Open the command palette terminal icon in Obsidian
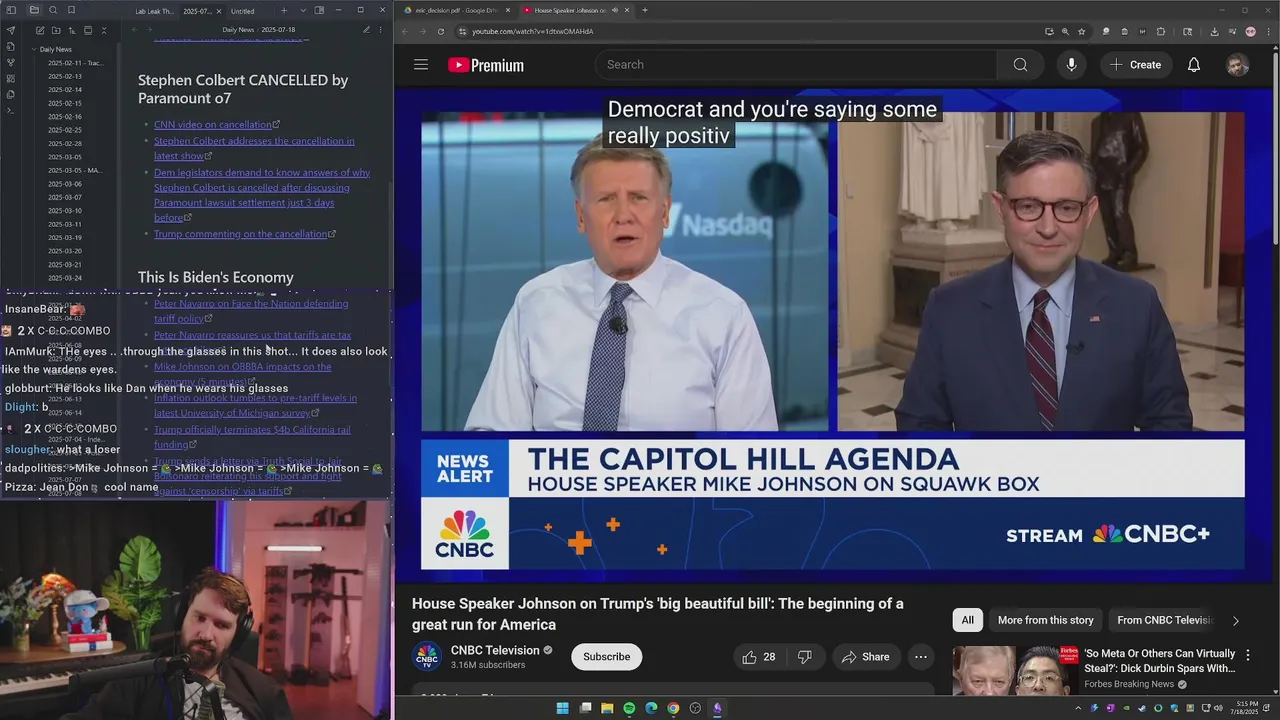Screen dimensions: 1280x720 coord(11,110)
